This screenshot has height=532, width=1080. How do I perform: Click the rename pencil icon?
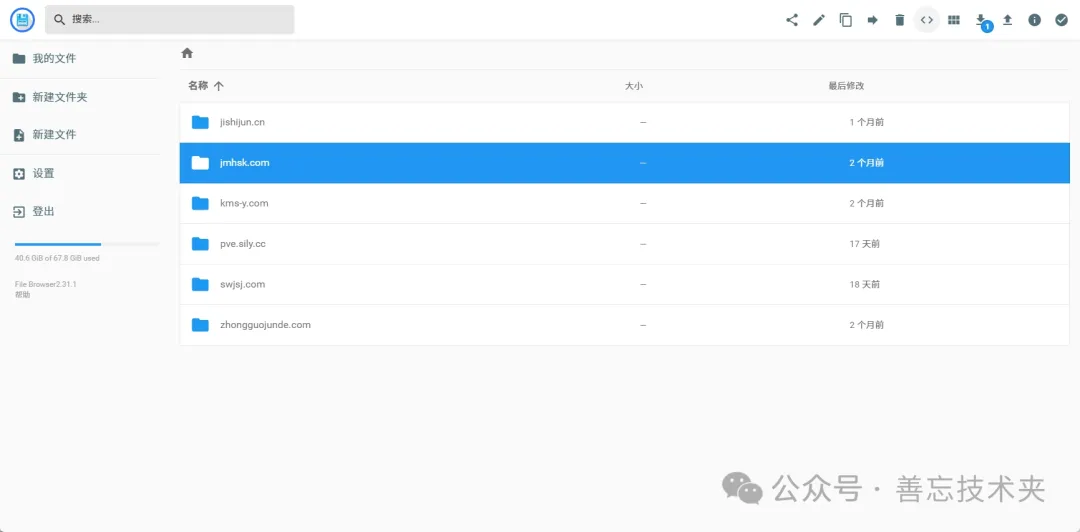click(x=818, y=20)
